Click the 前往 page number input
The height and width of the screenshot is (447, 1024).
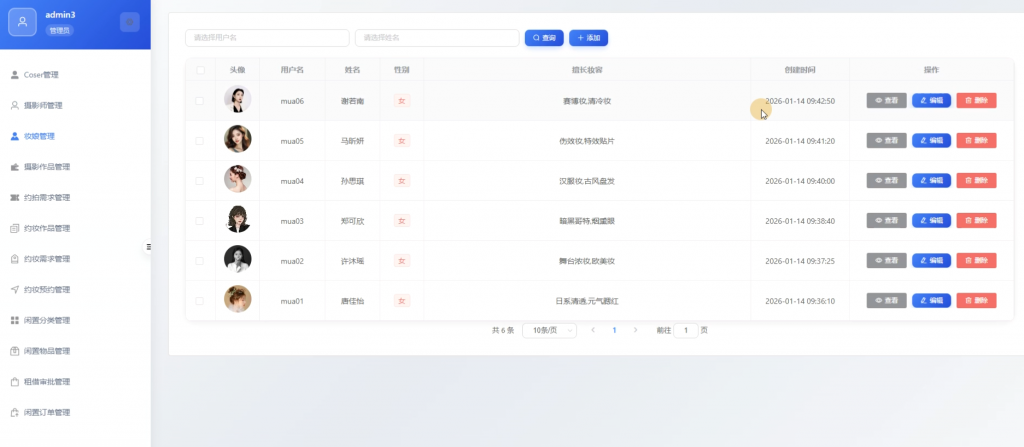686,330
